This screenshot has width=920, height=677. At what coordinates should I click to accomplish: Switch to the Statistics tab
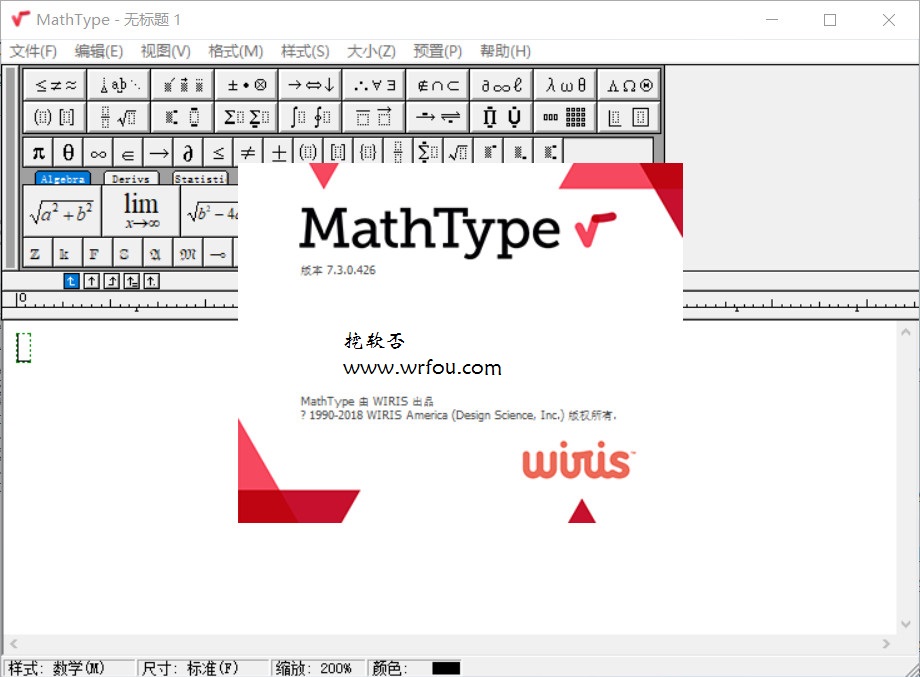point(200,178)
